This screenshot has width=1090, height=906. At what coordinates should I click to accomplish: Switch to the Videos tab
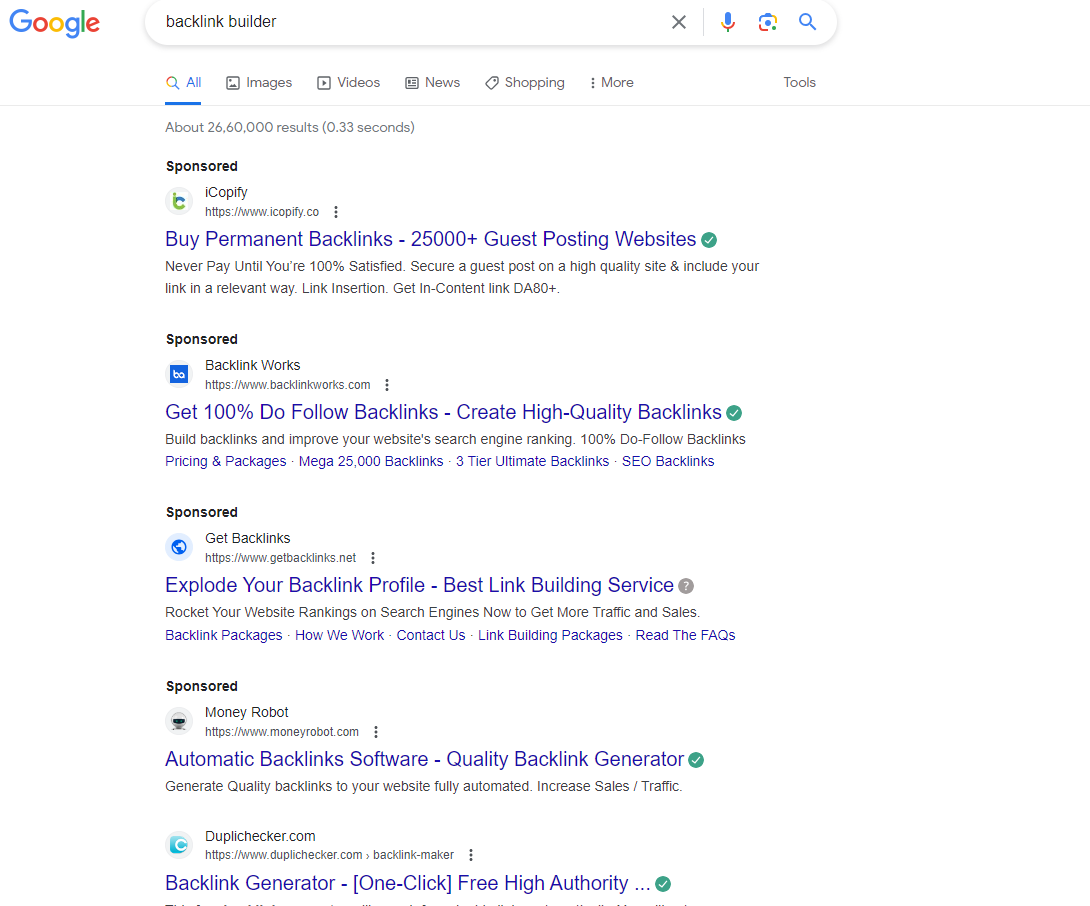(x=349, y=83)
